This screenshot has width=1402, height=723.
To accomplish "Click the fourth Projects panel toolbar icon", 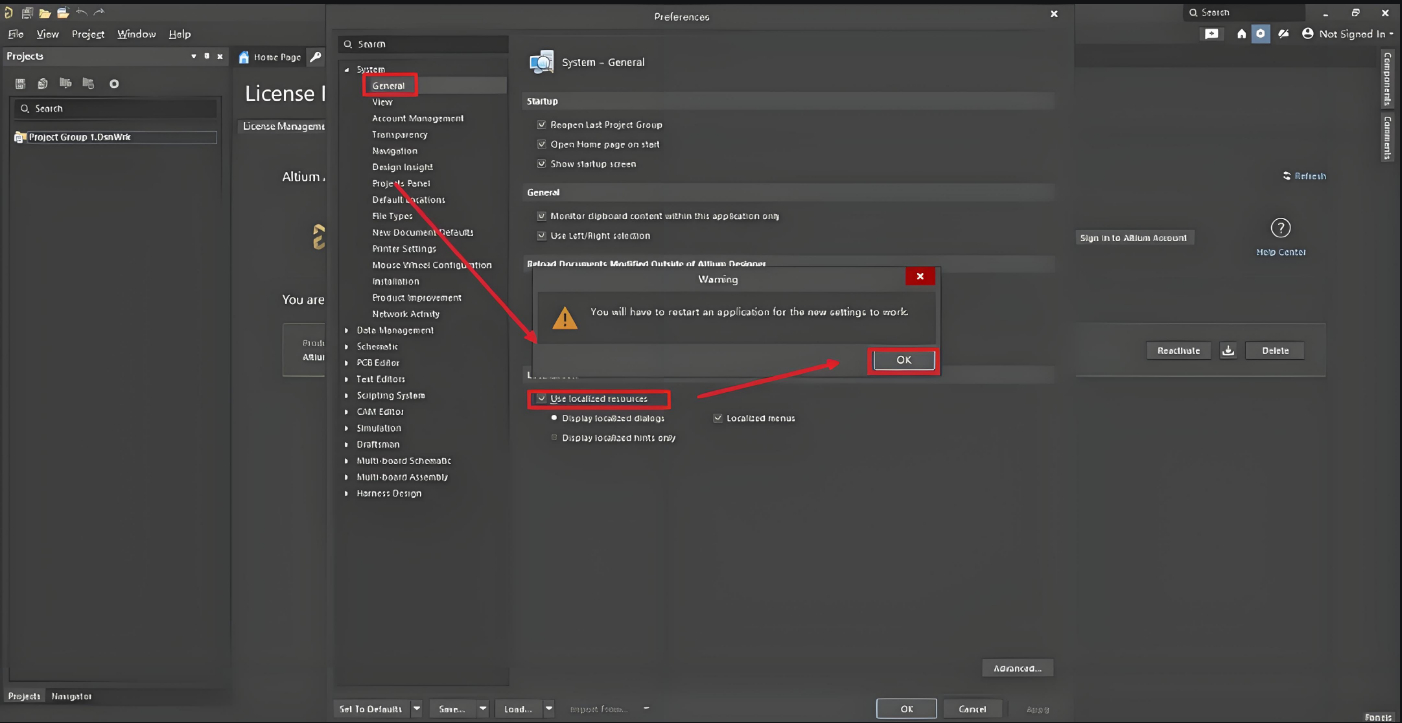I will click(88, 83).
